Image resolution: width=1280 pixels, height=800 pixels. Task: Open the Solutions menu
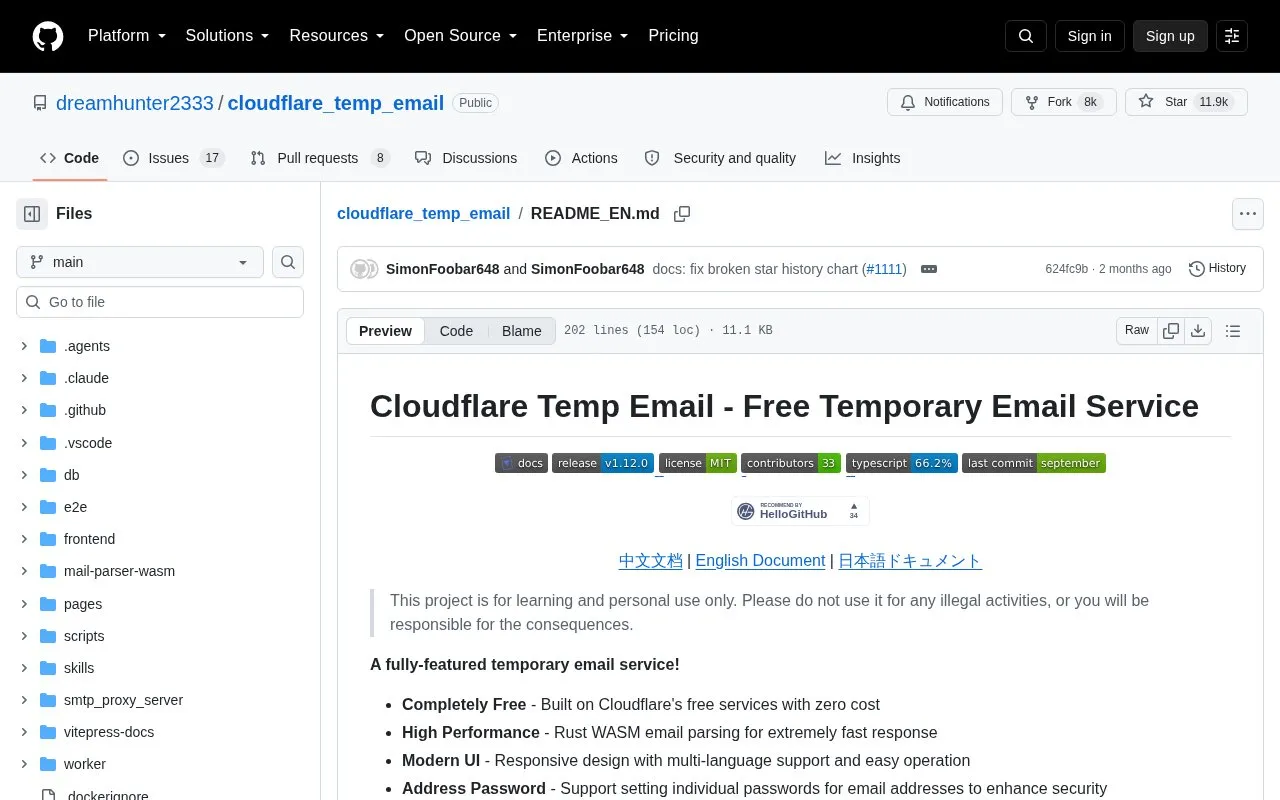point(228,36)
